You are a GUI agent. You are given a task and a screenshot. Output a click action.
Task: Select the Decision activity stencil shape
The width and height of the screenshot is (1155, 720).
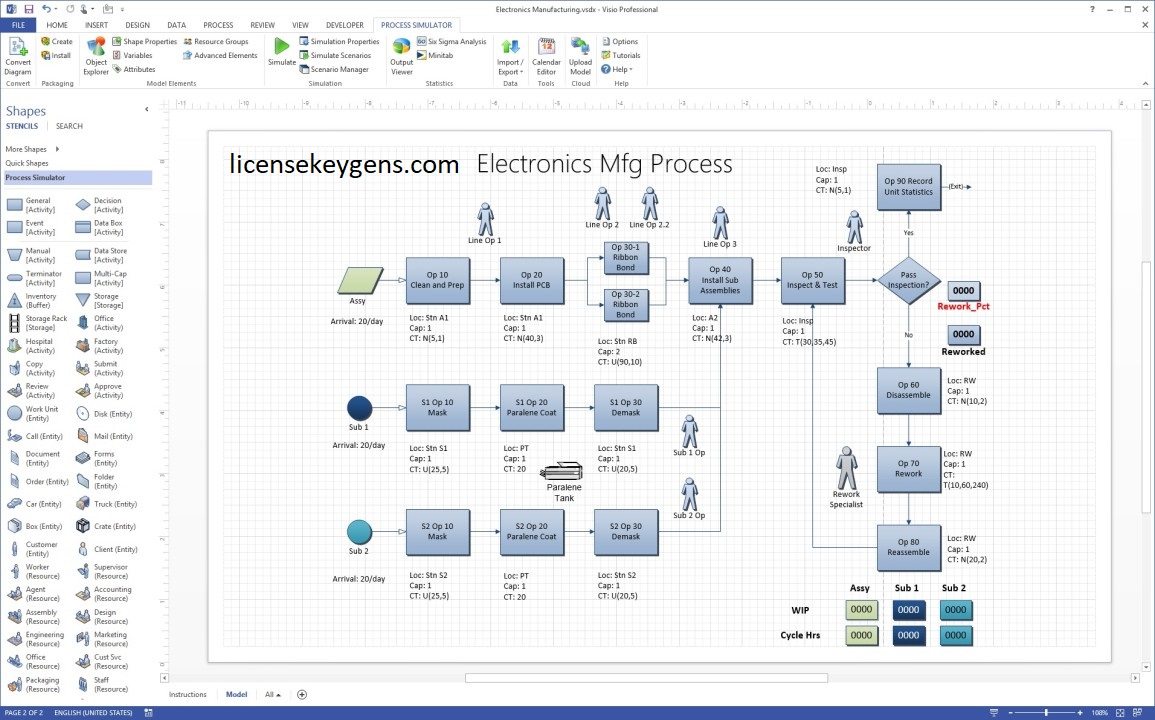[99, 205]
